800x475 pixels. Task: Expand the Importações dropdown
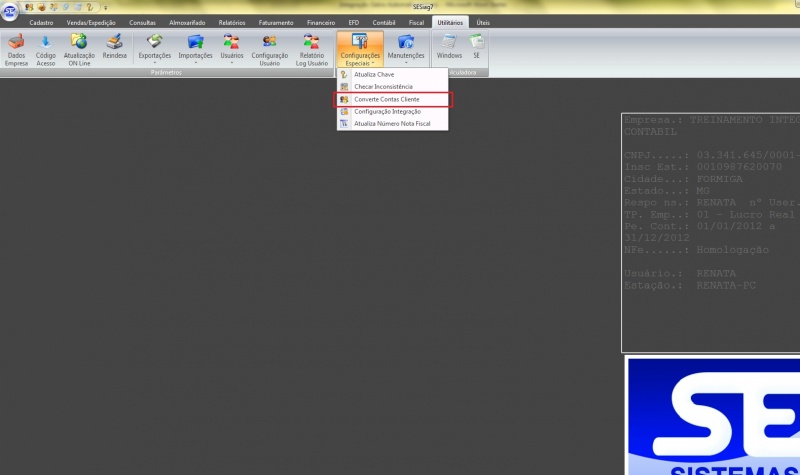point(195,48)
